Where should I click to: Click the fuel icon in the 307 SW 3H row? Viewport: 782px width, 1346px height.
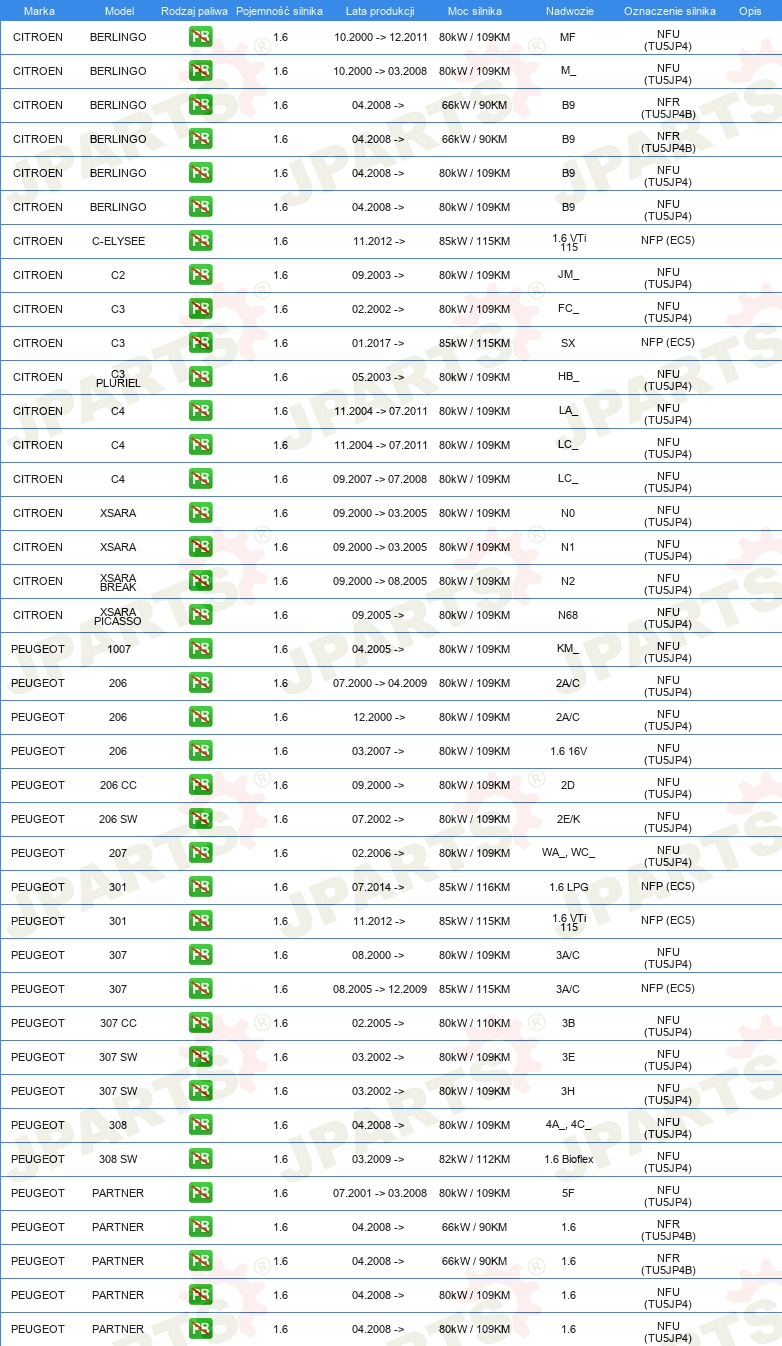coord(200,1091)
